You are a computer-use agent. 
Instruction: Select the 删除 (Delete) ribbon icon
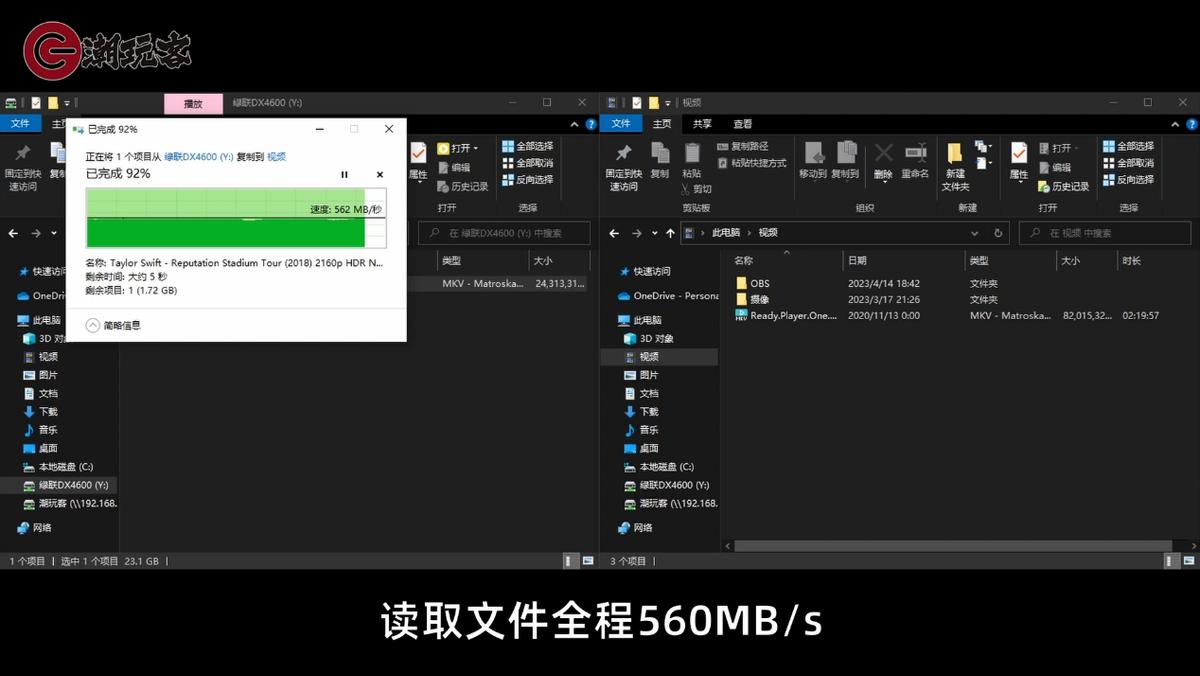883,160
